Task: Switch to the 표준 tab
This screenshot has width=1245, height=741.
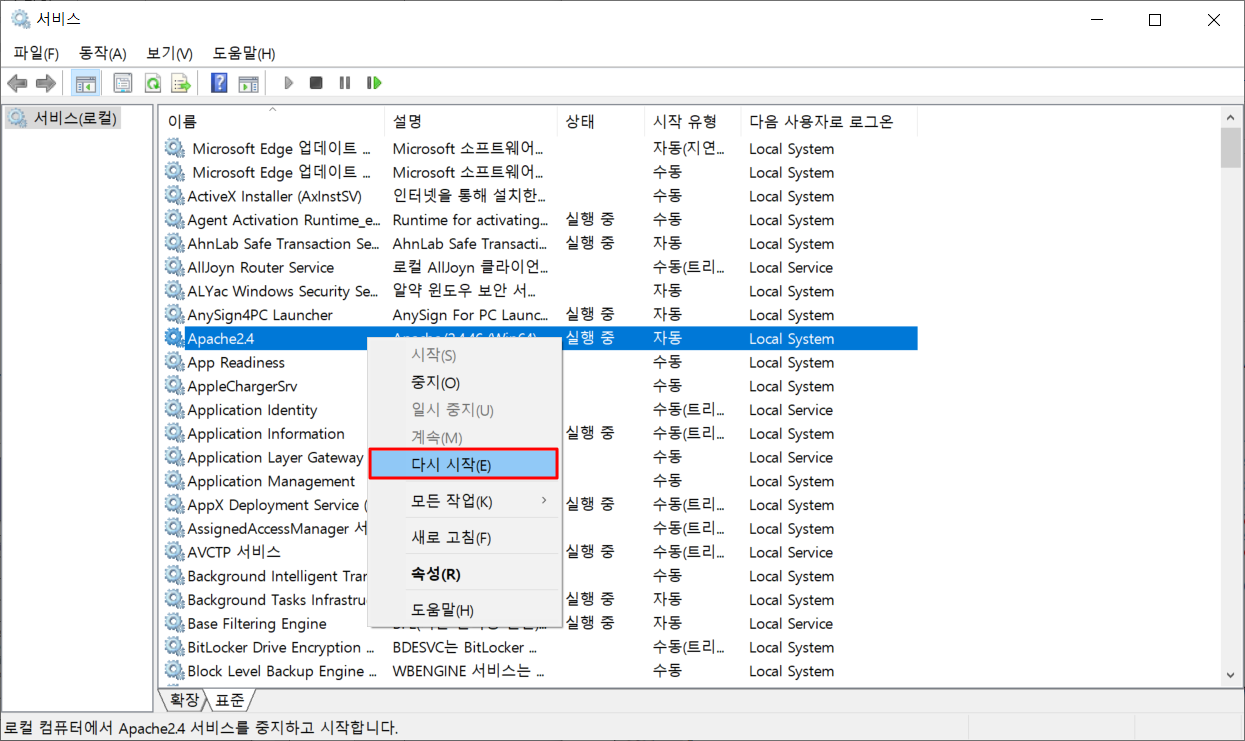Action: (230, 700)
